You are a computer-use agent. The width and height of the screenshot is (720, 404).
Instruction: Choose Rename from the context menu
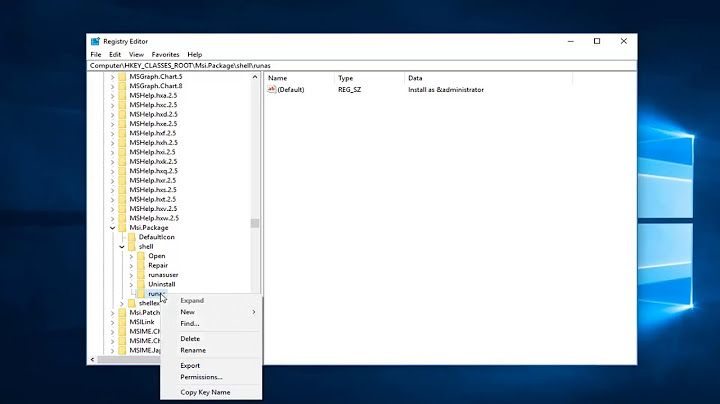point(211,350)
